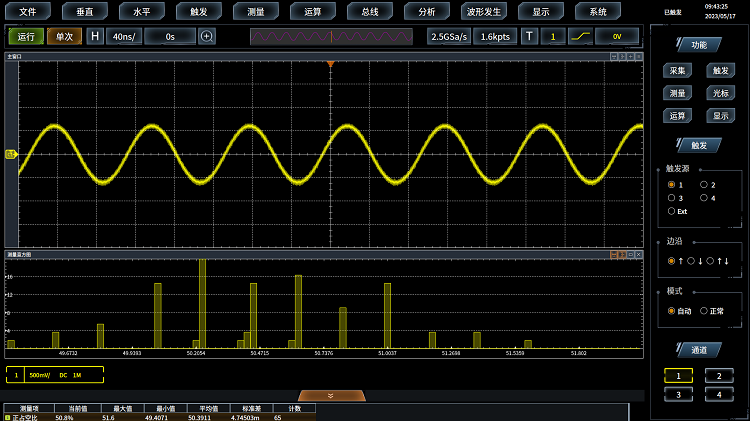The height and width of the screenshot is (421, 750).
Task: Set trigger mode to 正常
Action: 703,311
